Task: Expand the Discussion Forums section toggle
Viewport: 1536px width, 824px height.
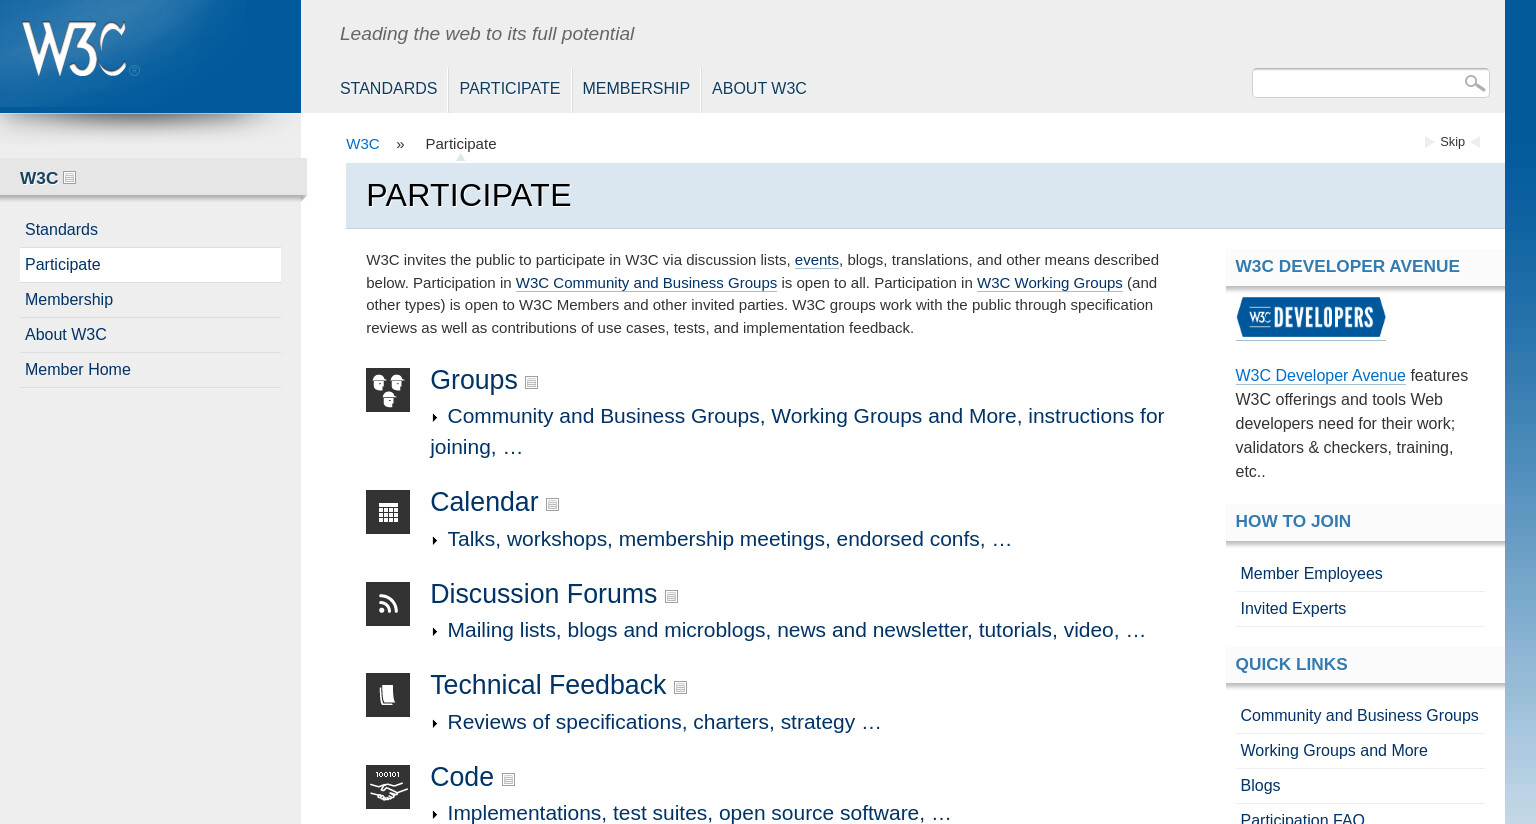Action: (x=671, y=597)
